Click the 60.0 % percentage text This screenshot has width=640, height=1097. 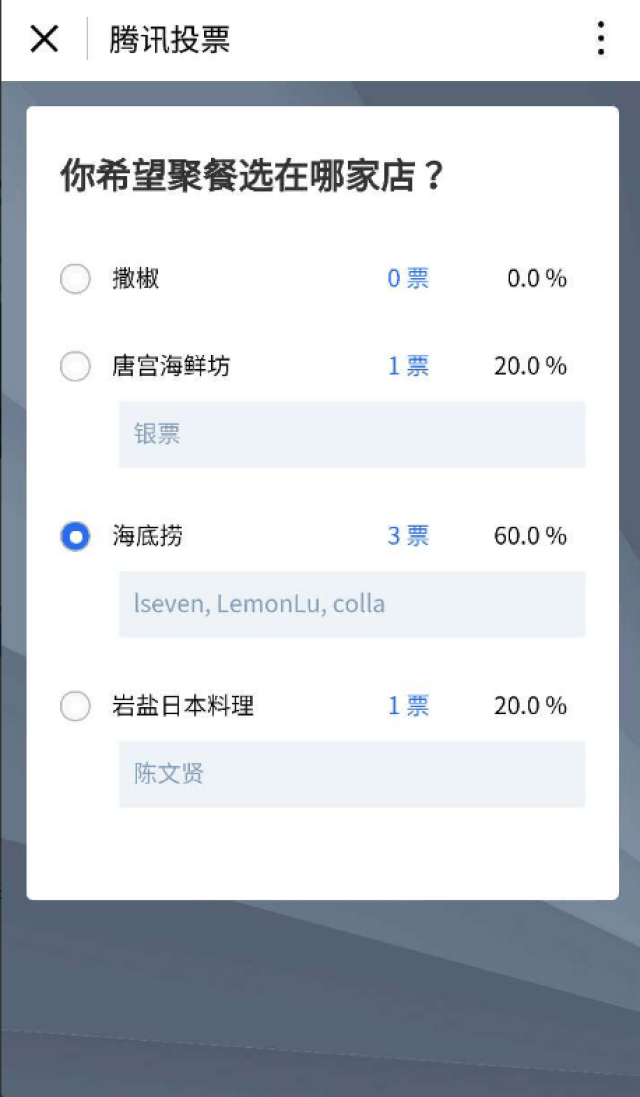[530, 536]
